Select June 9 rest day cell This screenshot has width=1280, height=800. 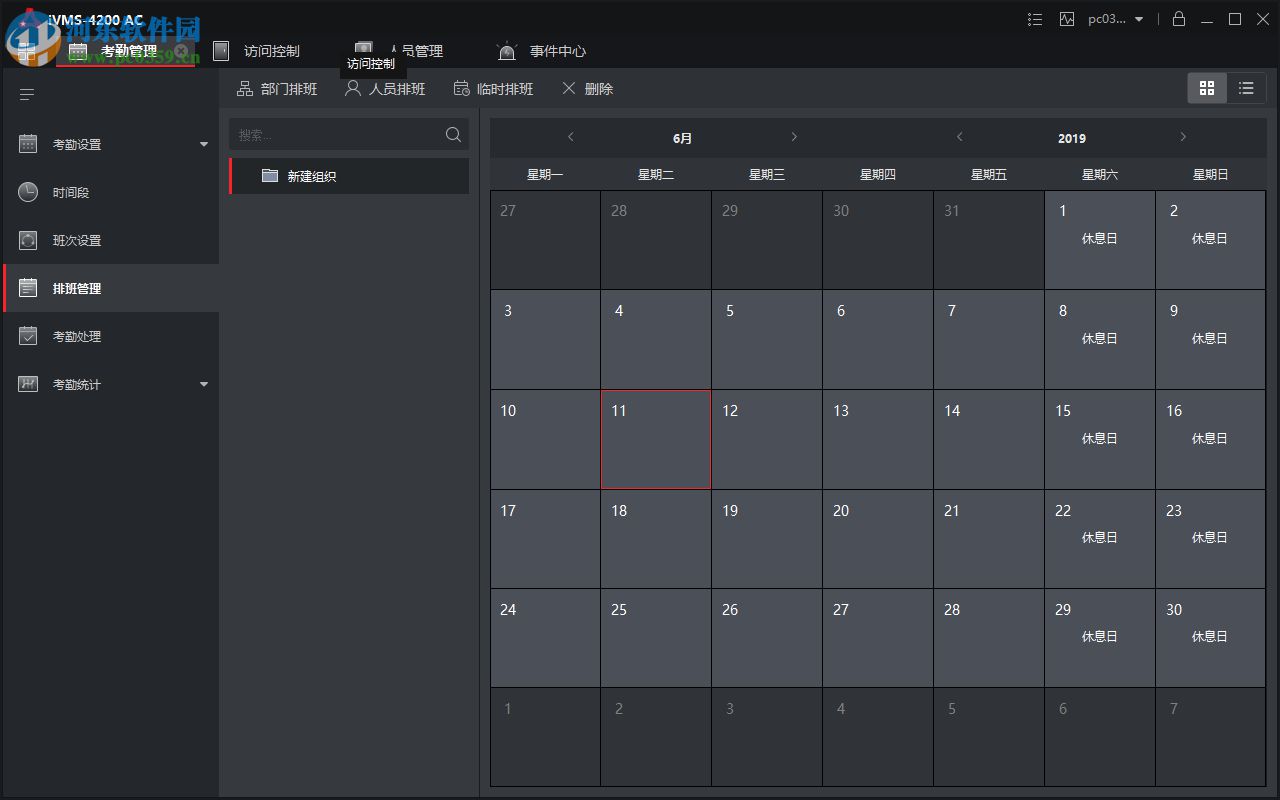1210,340
